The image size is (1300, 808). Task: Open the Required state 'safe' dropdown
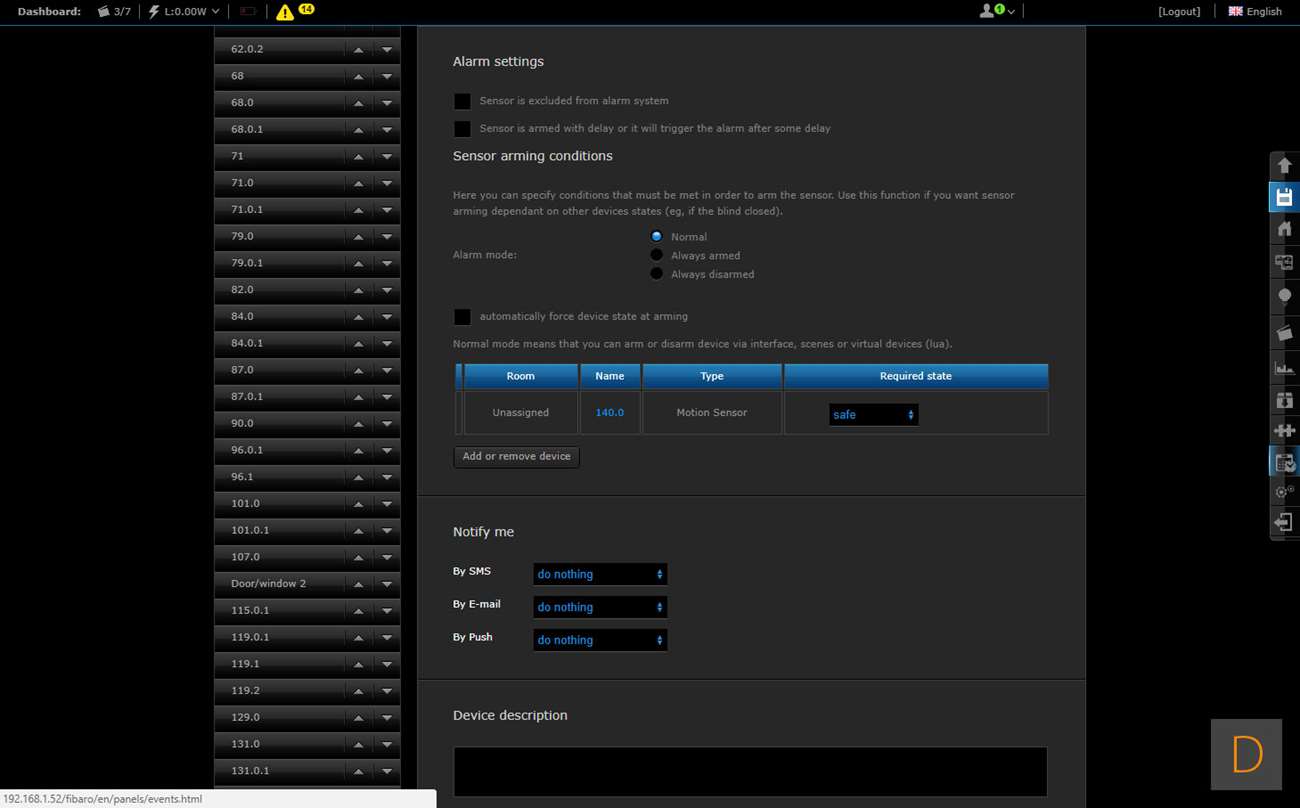873,414
